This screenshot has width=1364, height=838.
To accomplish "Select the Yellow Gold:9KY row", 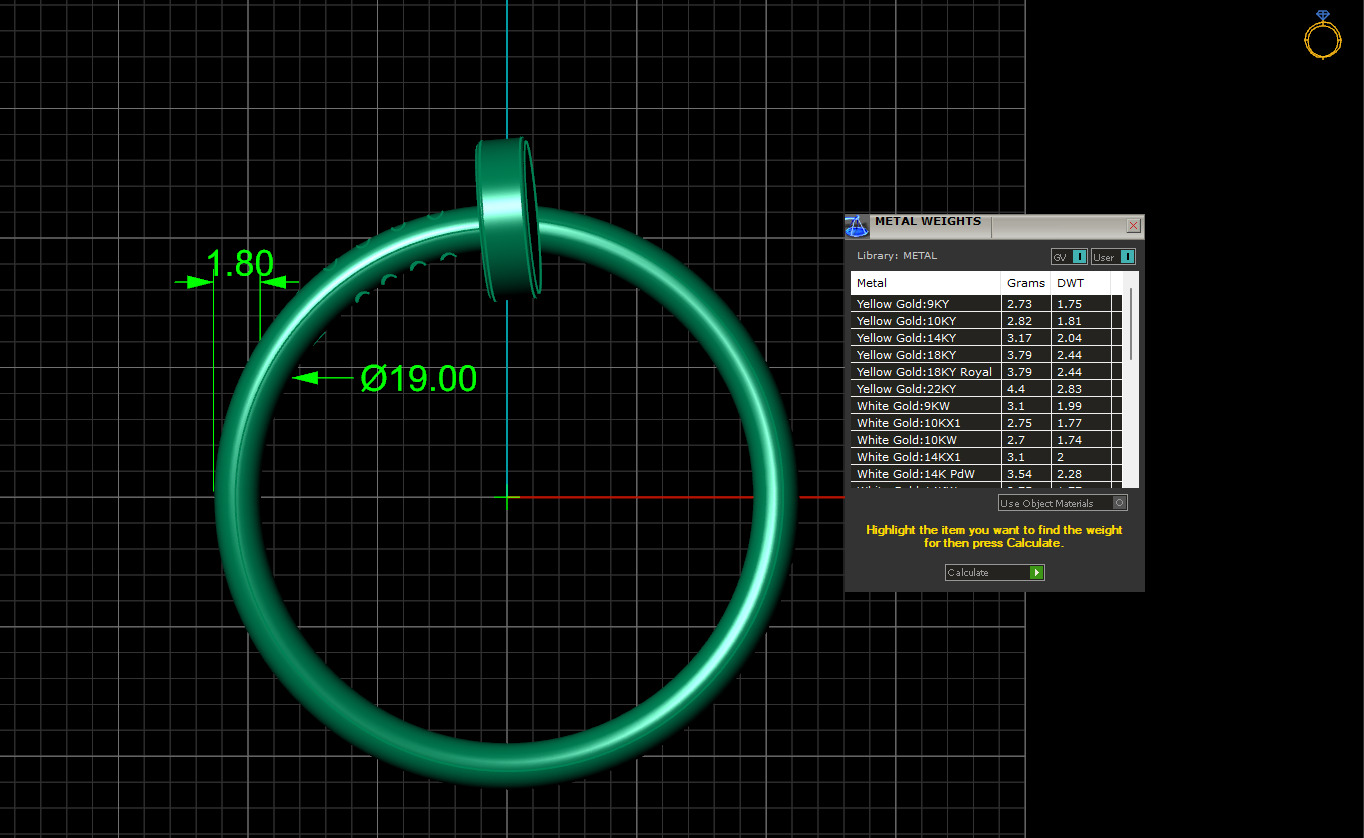I will (x=987, y=304).
